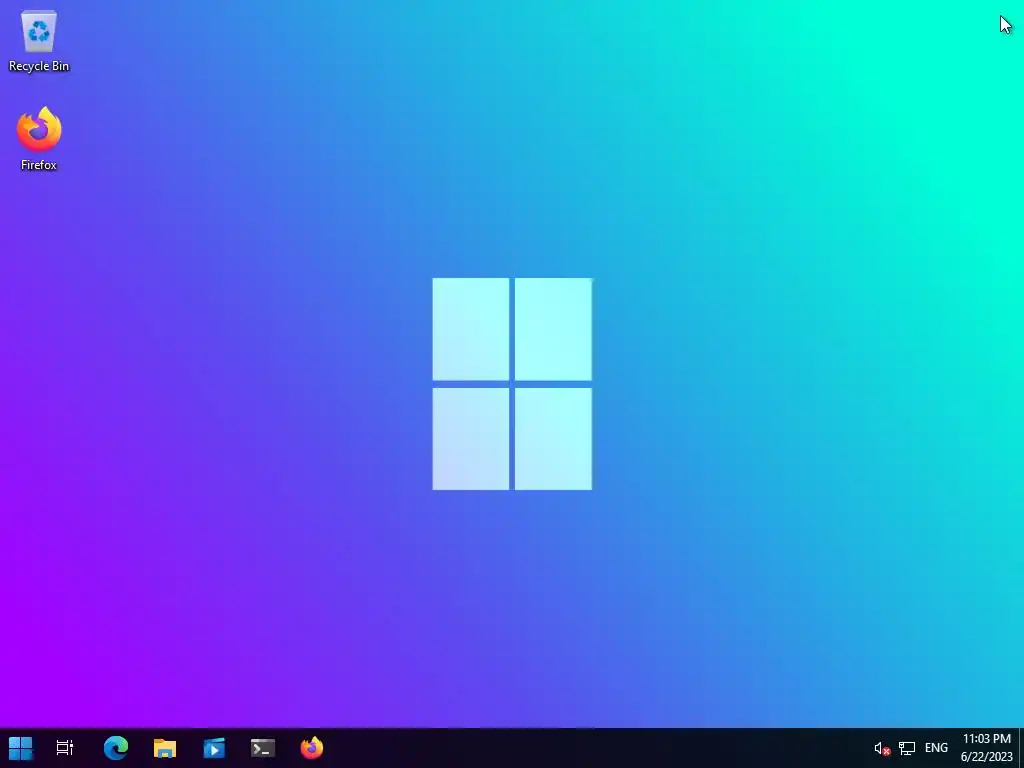This screenshot has width=1024, height=768.
Task: Select the Recycle Bin desktop icon
Action: [x=39, y=40]
